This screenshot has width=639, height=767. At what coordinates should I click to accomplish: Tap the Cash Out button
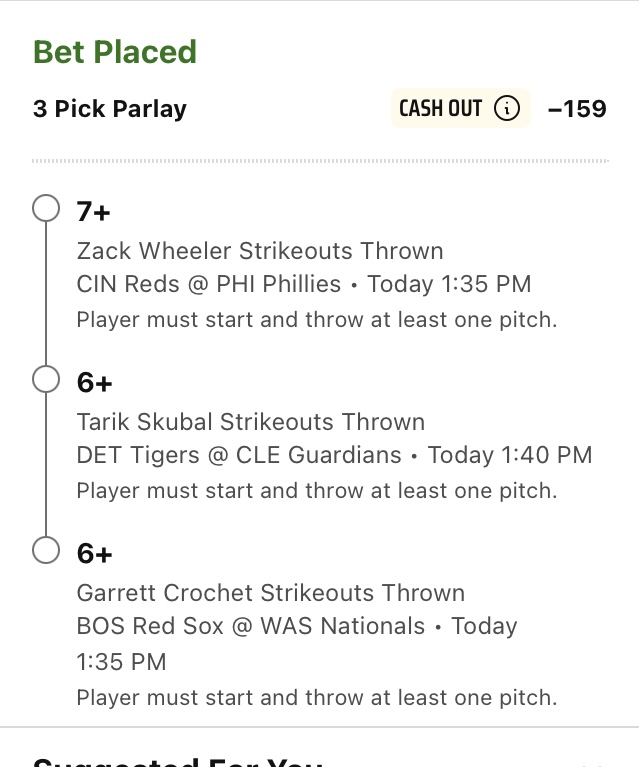click(460, 108)
